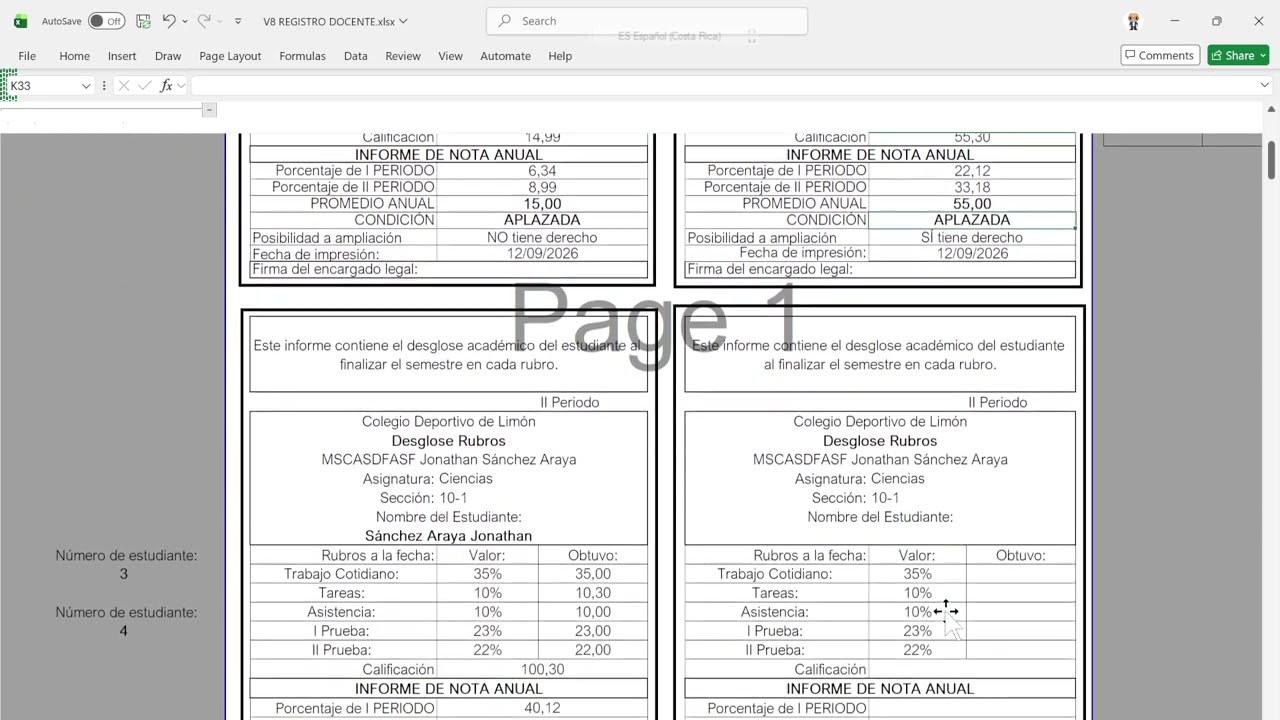This screenshot has height=720, width=1280.
Task: Open the user account profile picture
Action: pos(1133,21)
